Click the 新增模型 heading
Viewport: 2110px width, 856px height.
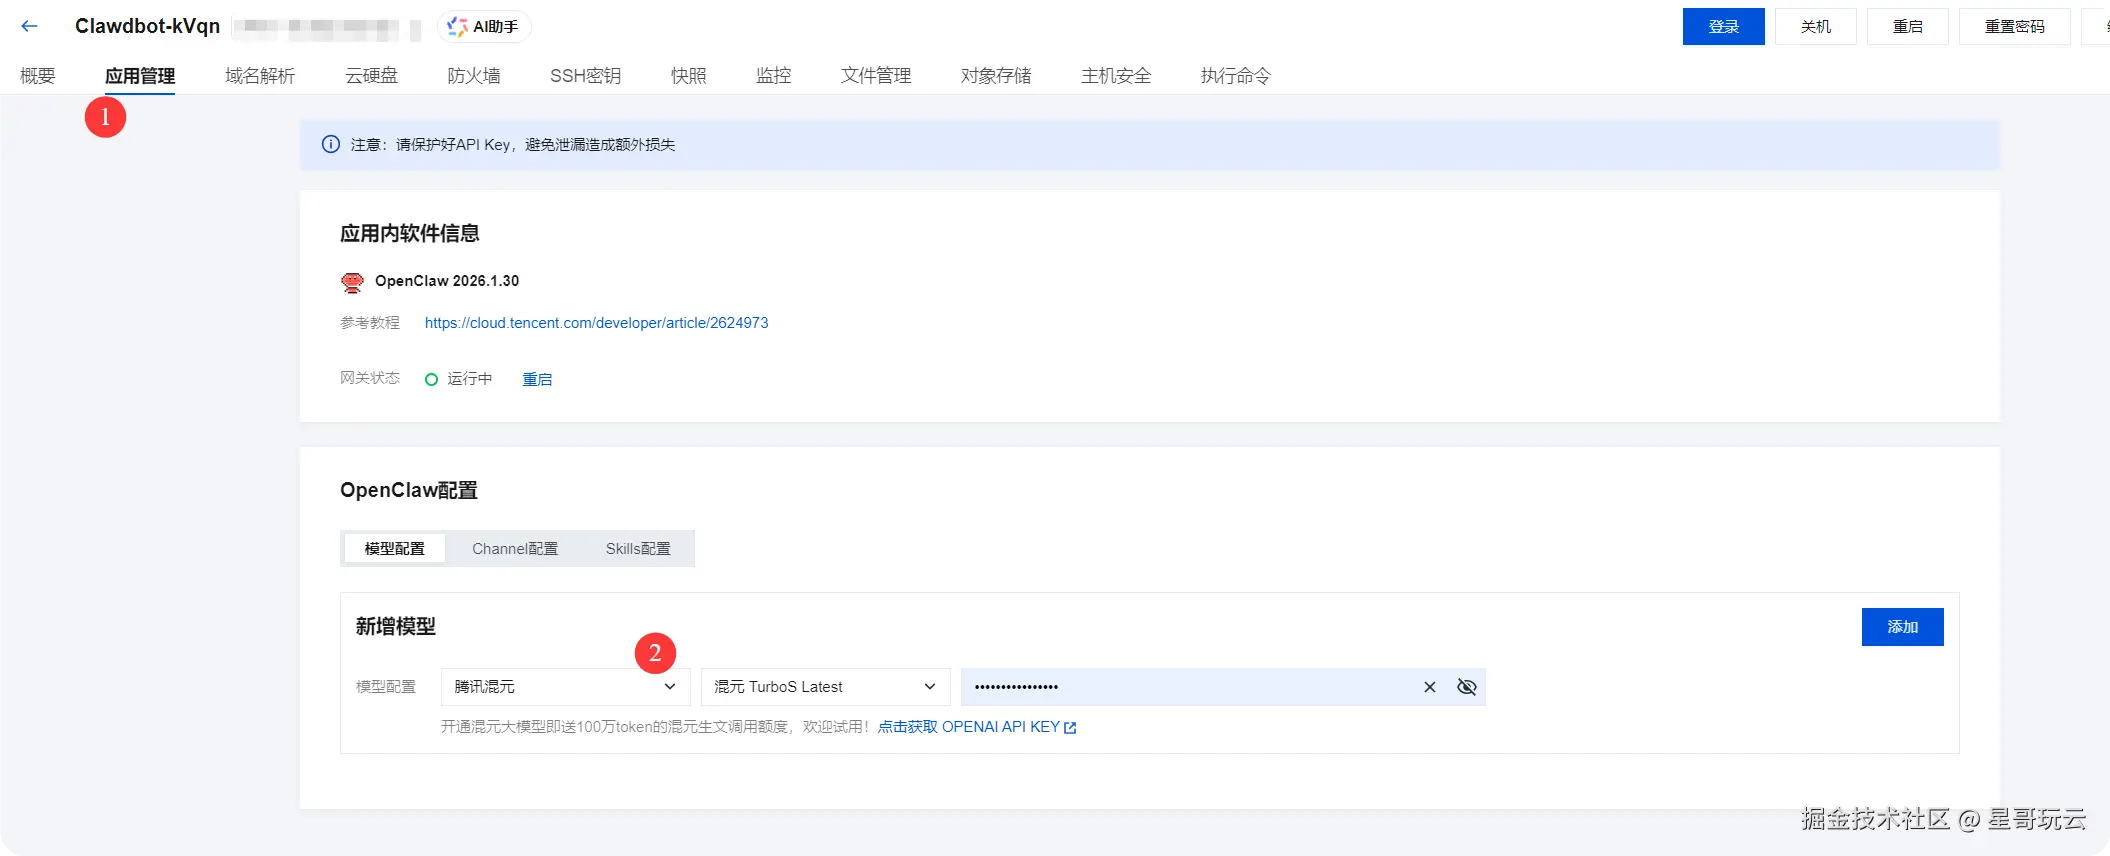click(396, 626)
